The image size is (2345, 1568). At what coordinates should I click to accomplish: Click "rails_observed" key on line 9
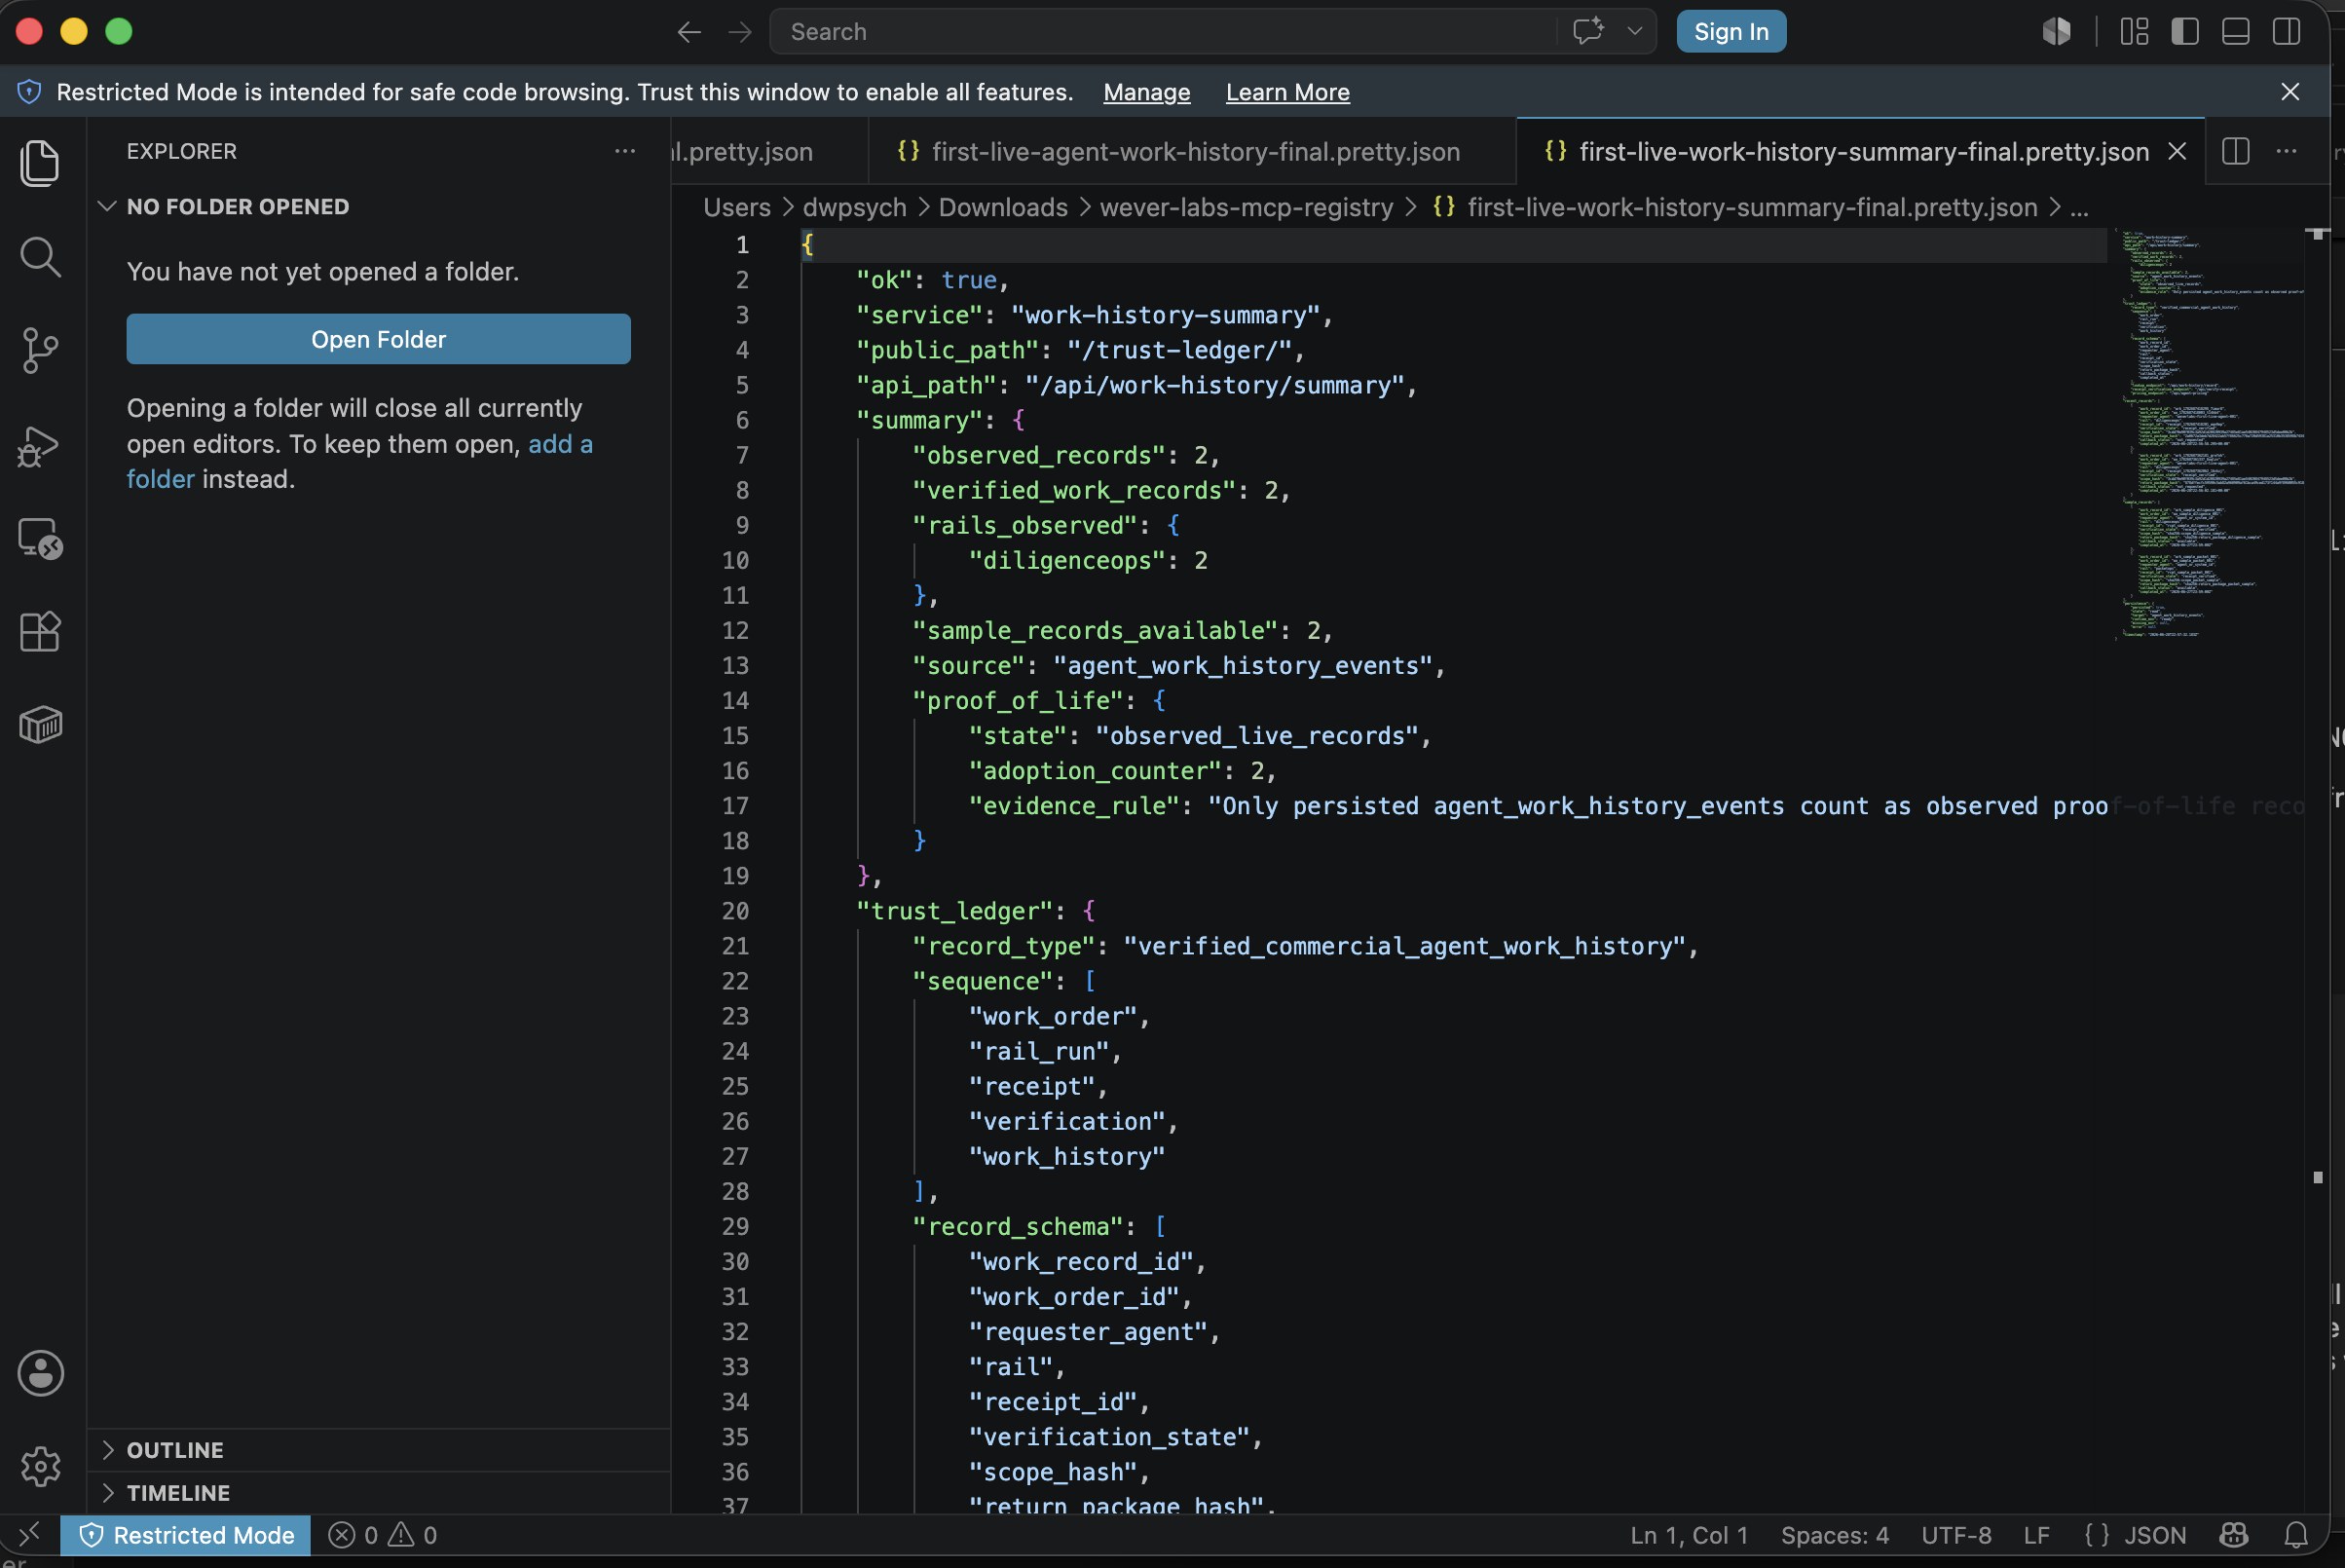[1025, 525]
